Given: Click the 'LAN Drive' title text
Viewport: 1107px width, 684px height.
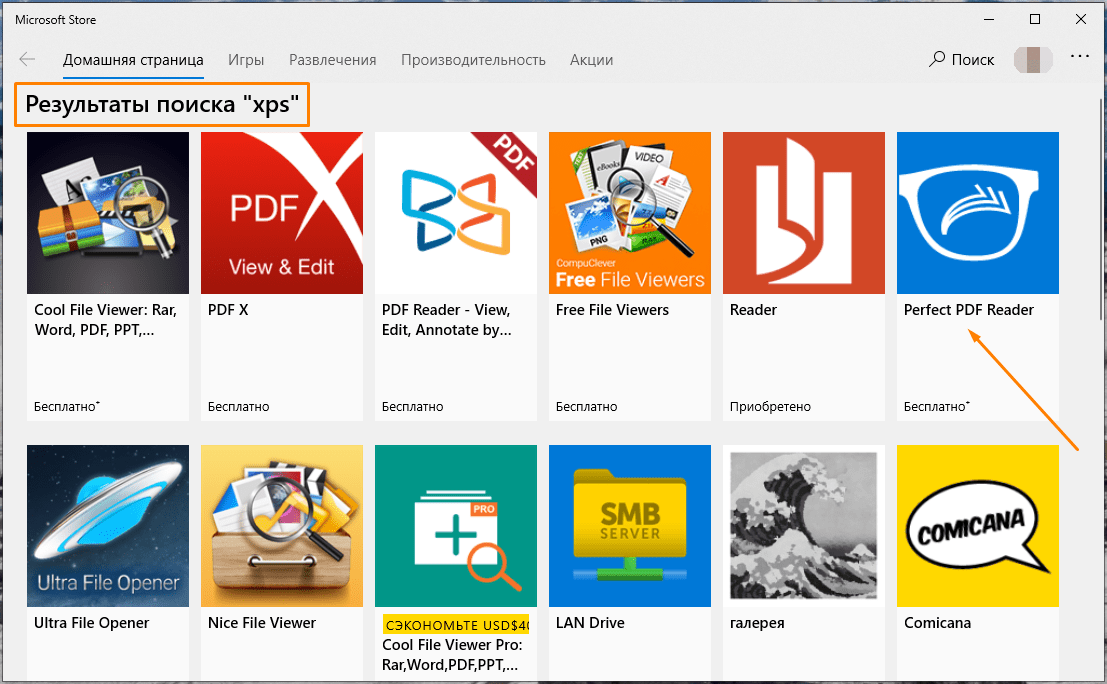Looking at the screenshot, I should pos(590,623).
